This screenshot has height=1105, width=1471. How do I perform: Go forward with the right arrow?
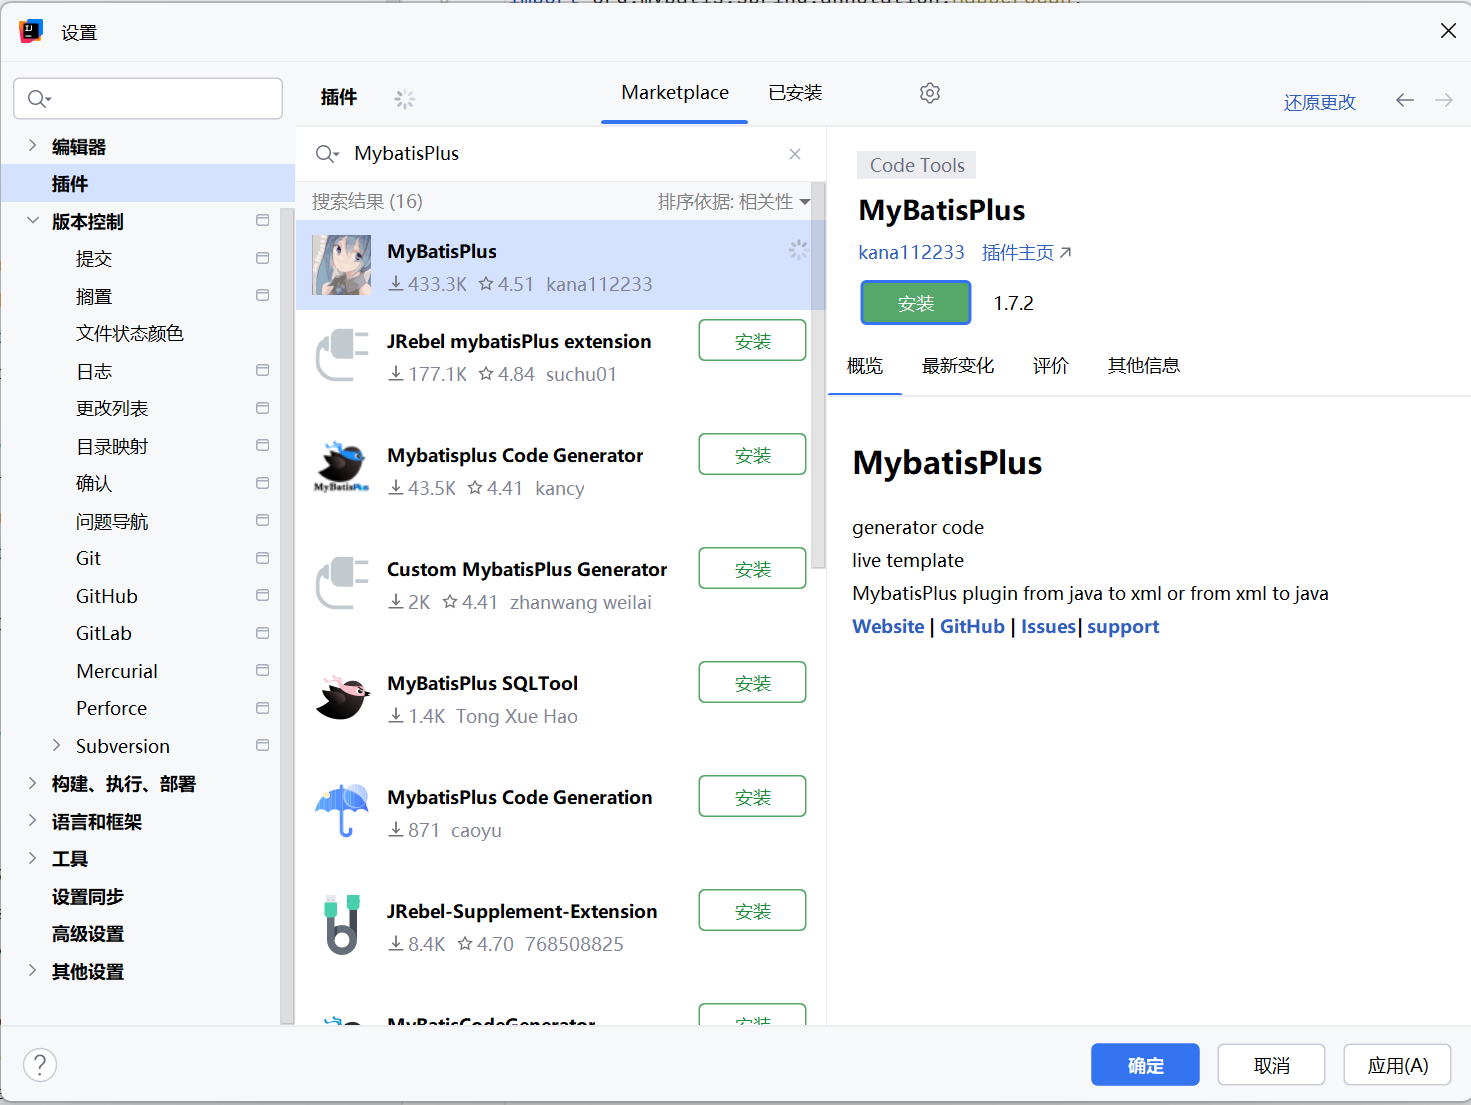click(1444, 100)
